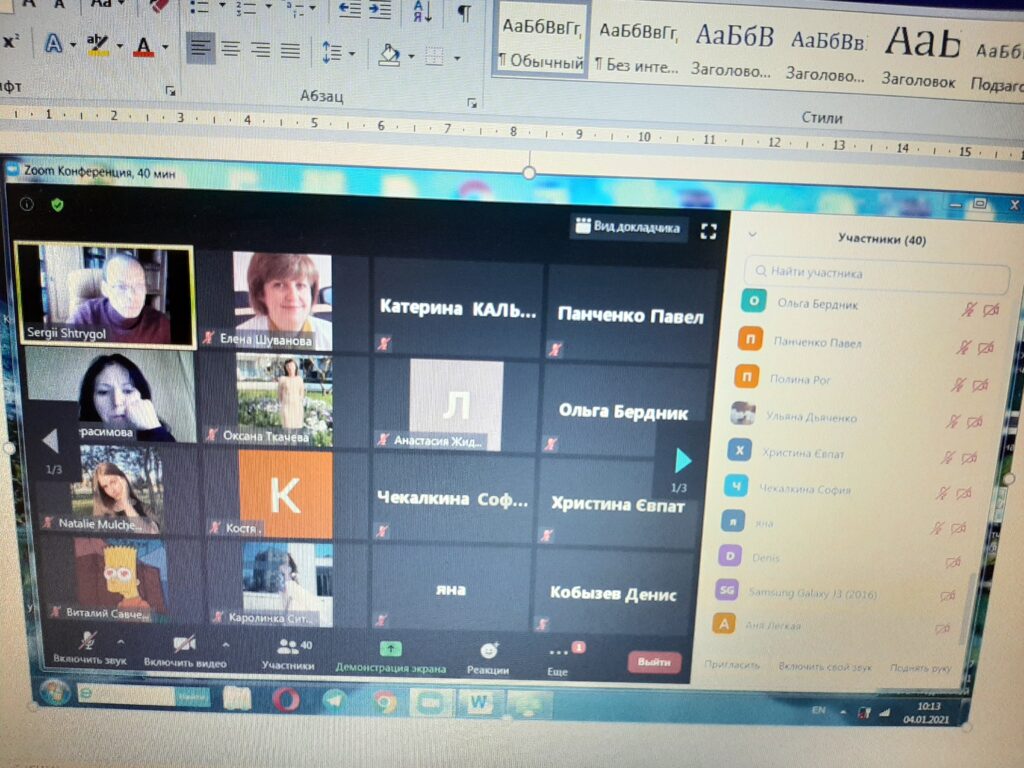1024x768 pixels.
Task: Decrease paragraph indent
Action: tap(349, 9)
